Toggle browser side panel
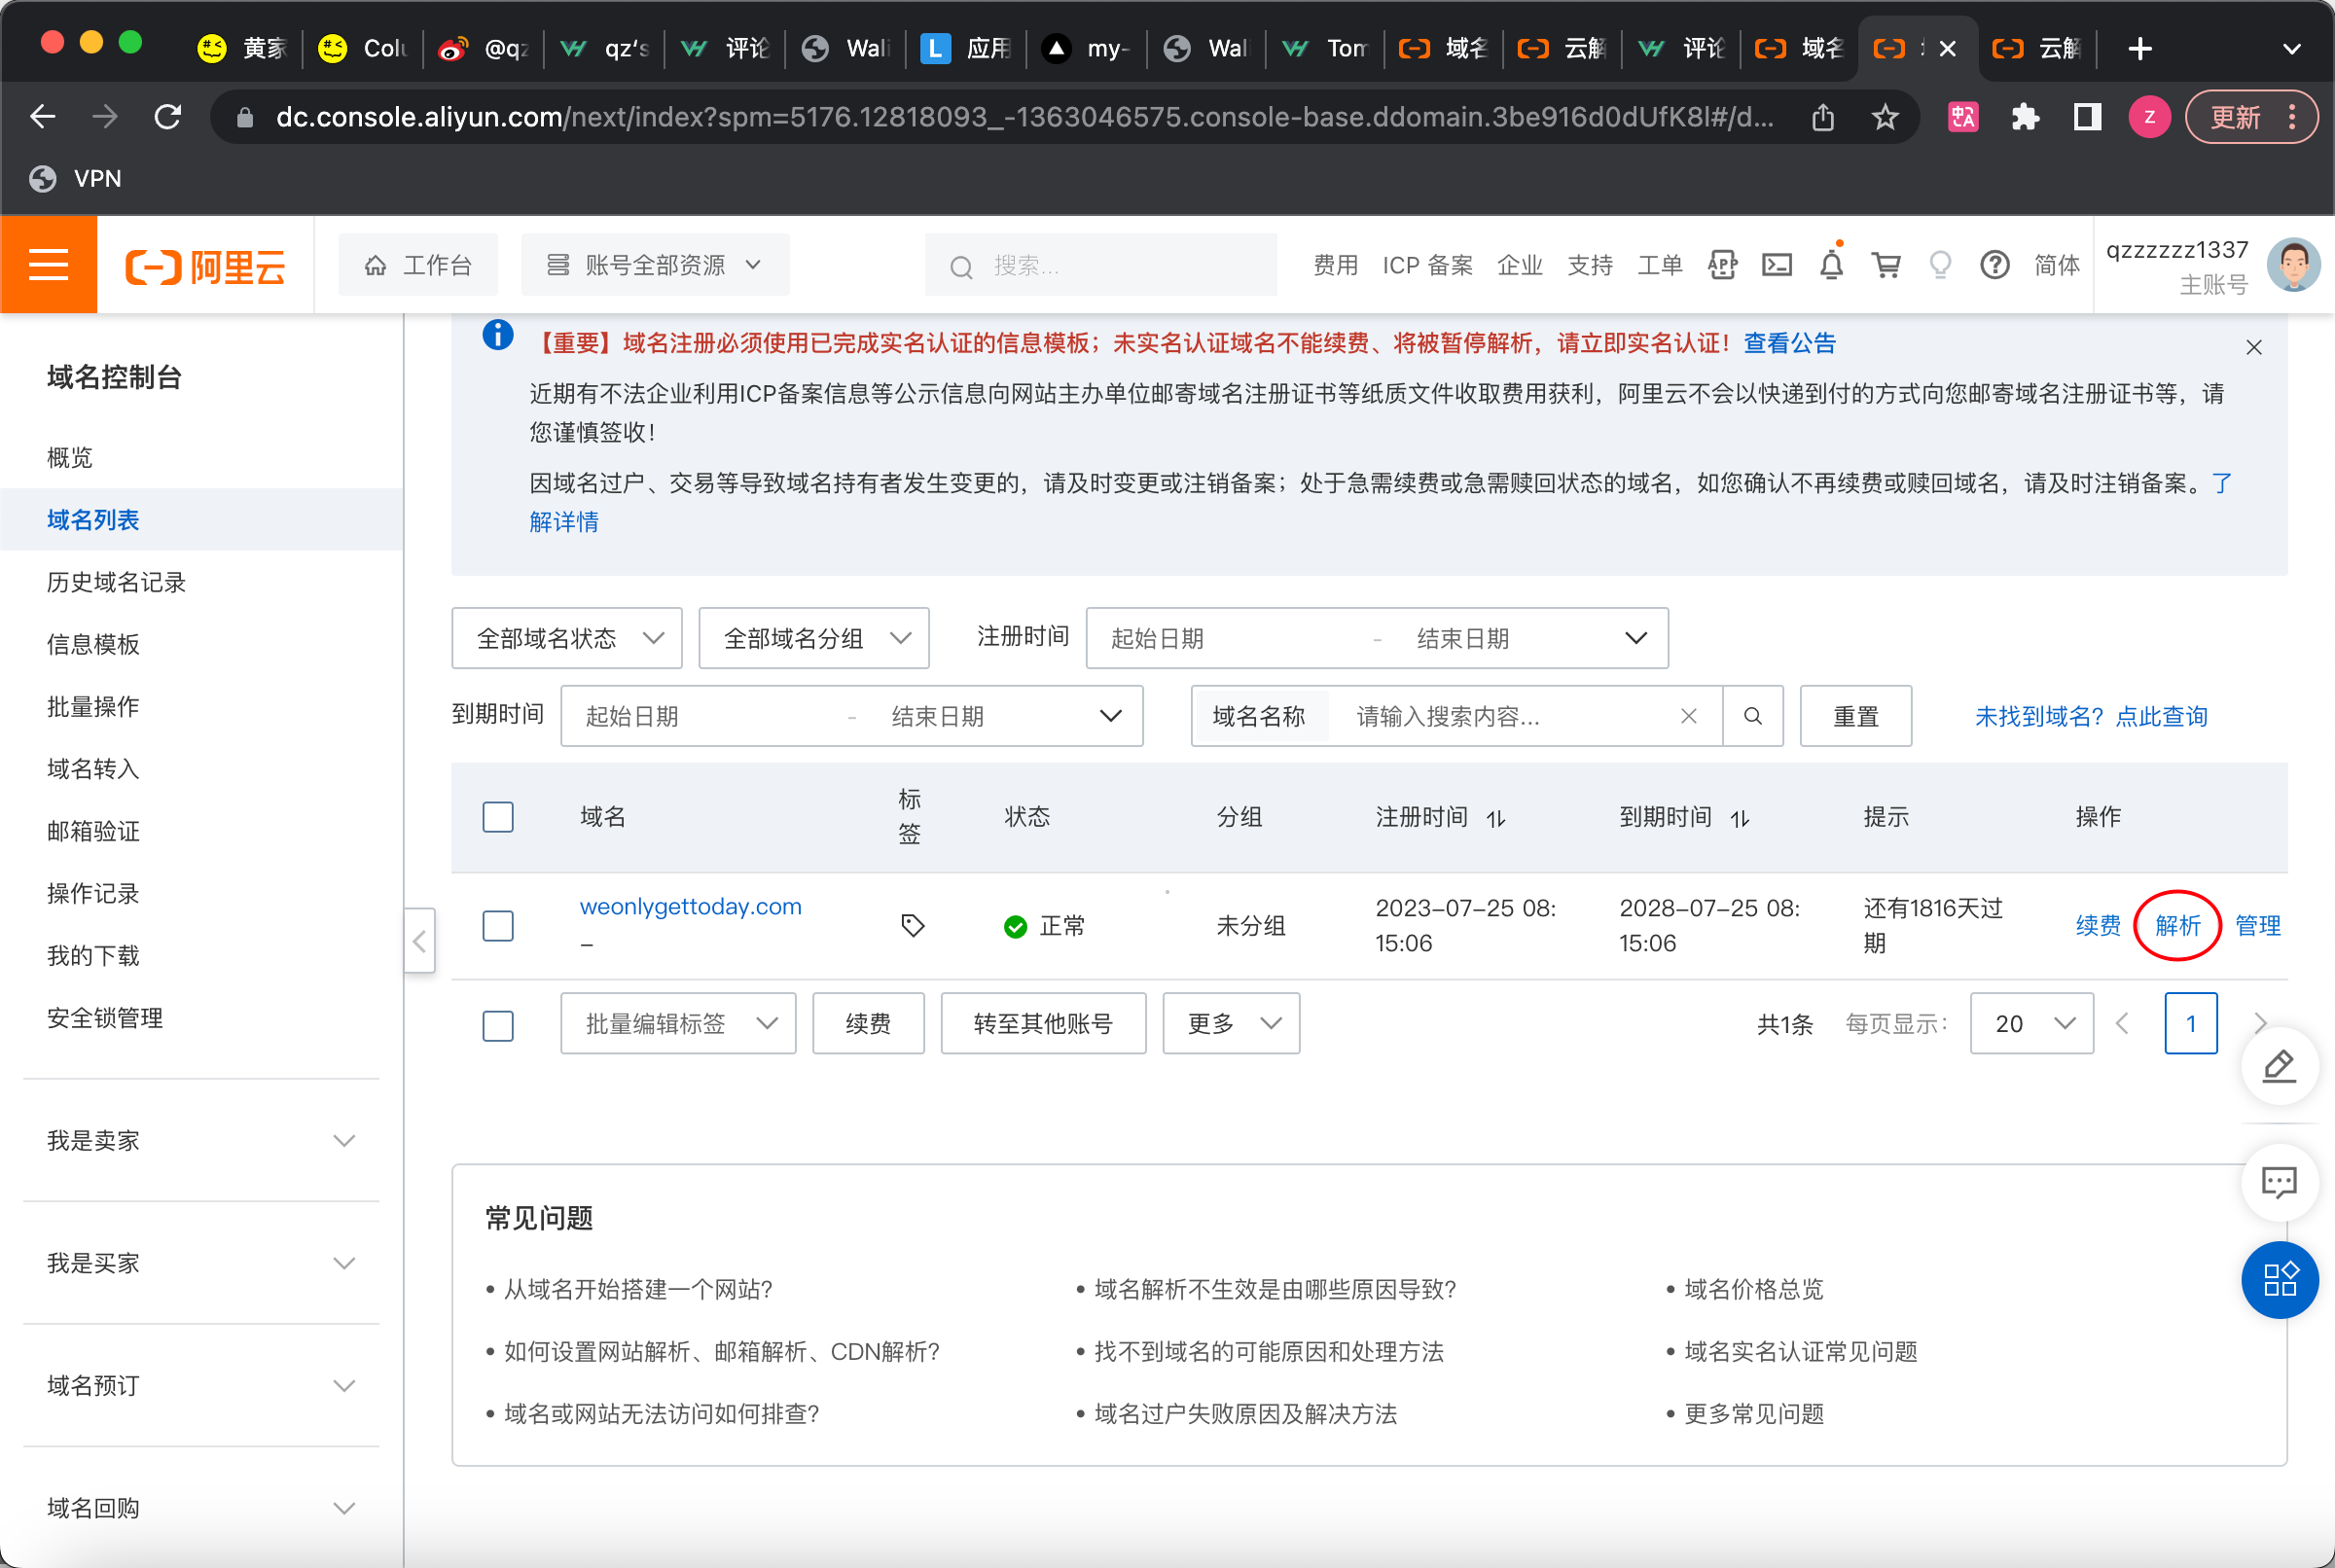2335x1568 pixels. (x=2087, y=117)
